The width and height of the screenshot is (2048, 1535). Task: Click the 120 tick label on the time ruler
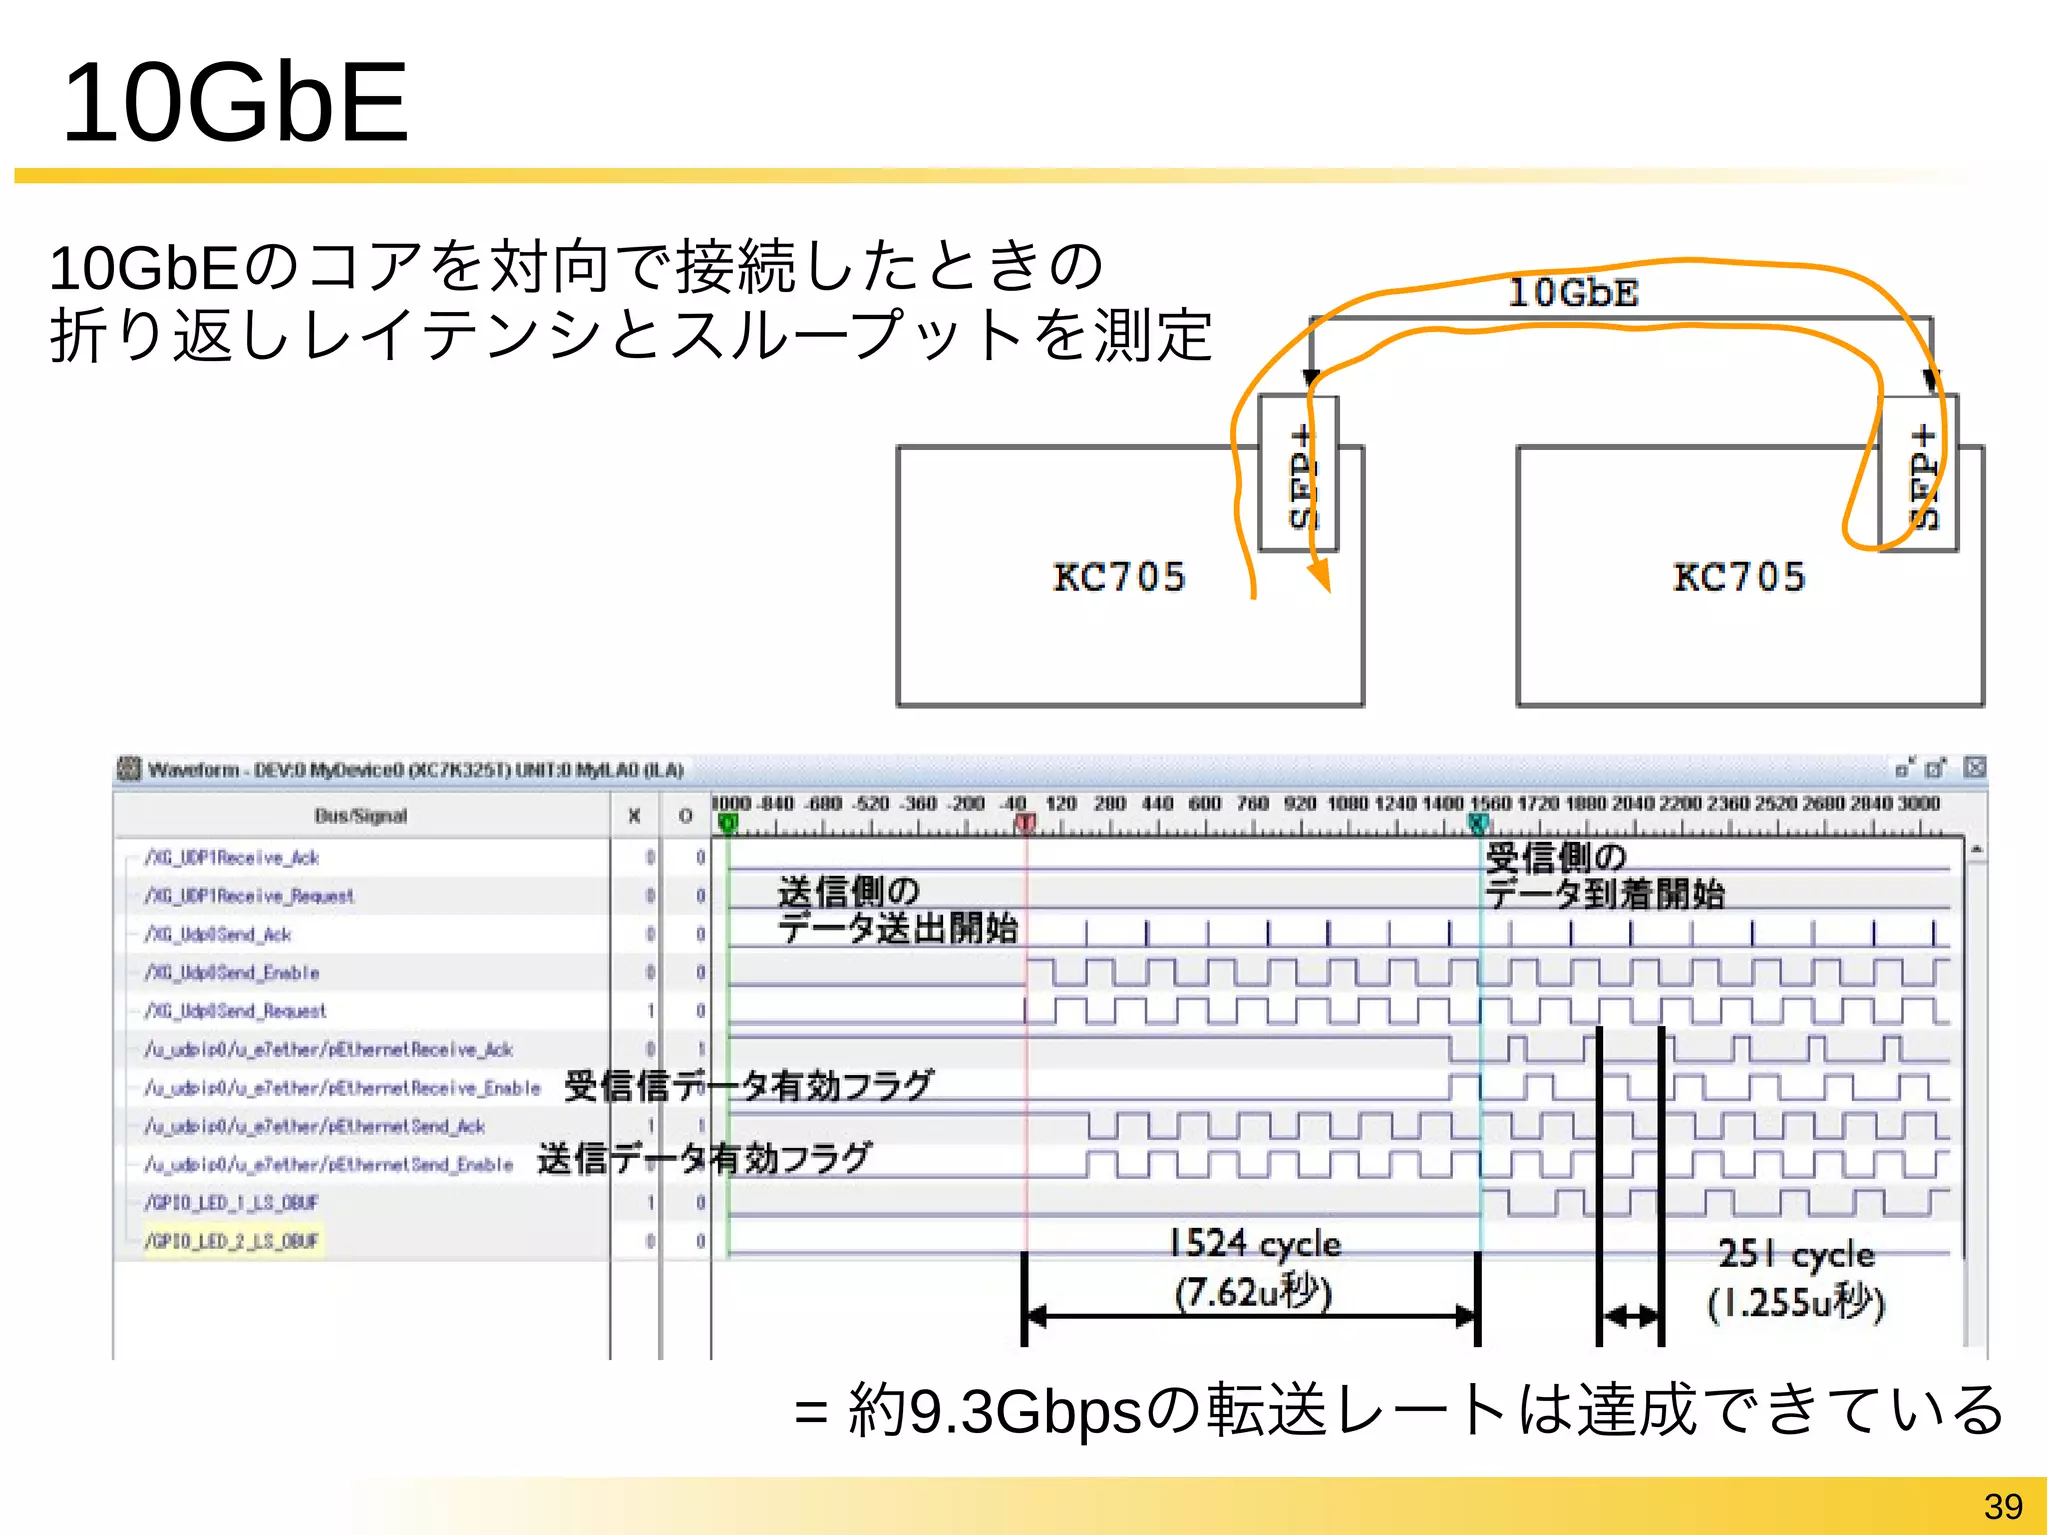point(1061,803)
